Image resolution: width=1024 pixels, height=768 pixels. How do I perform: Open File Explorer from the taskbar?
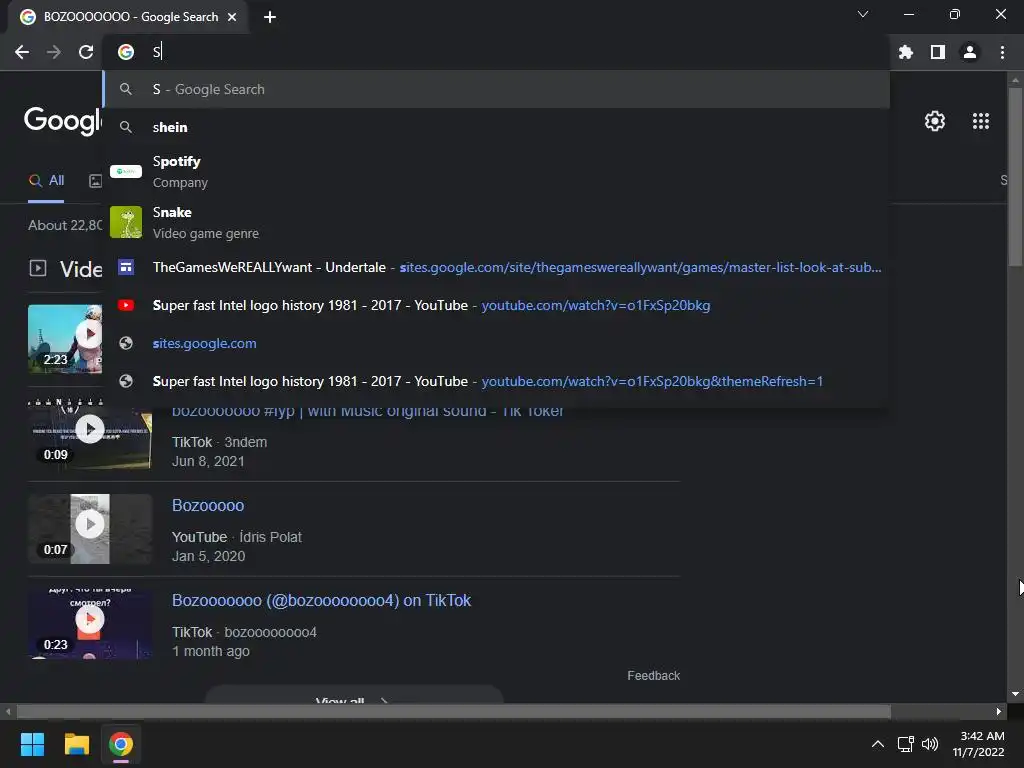click(x=76, y=744)
